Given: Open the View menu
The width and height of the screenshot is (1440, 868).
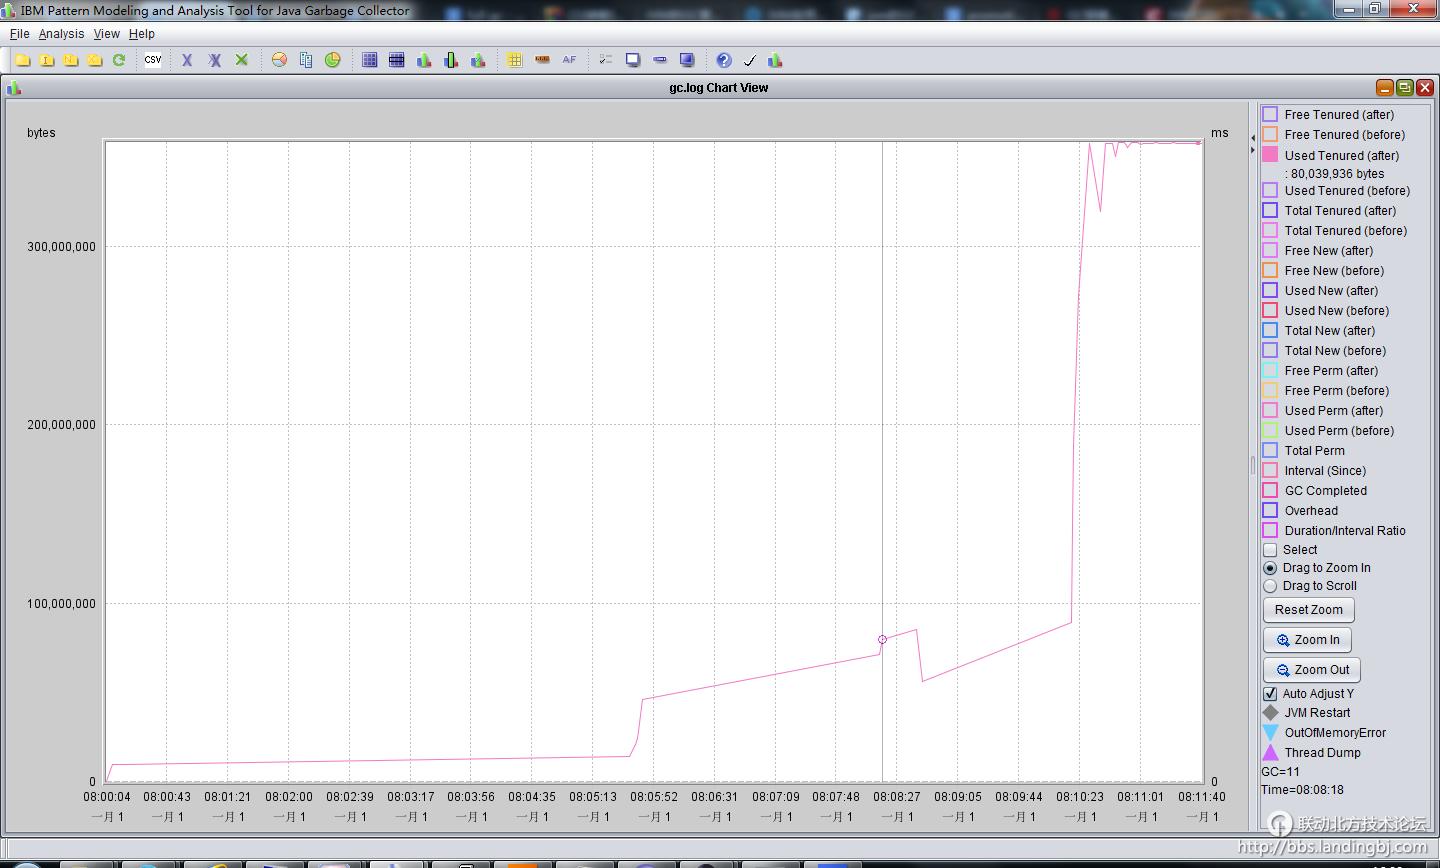Looking at the screenshot, I should (106, 34).
